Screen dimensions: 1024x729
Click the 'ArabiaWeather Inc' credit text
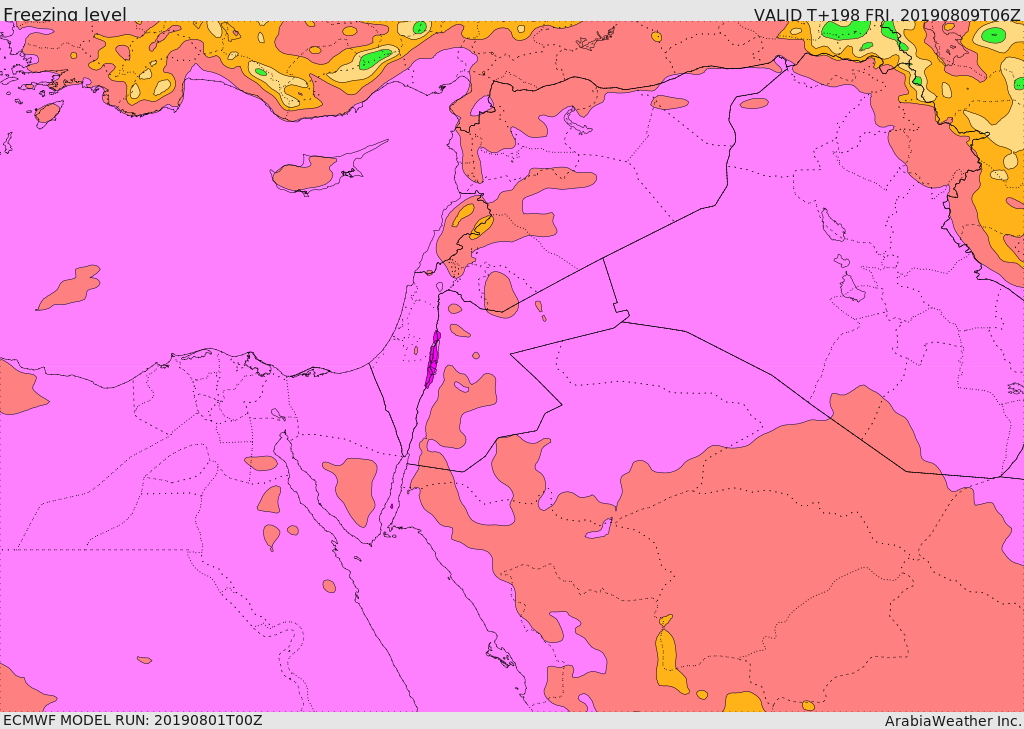953,721
